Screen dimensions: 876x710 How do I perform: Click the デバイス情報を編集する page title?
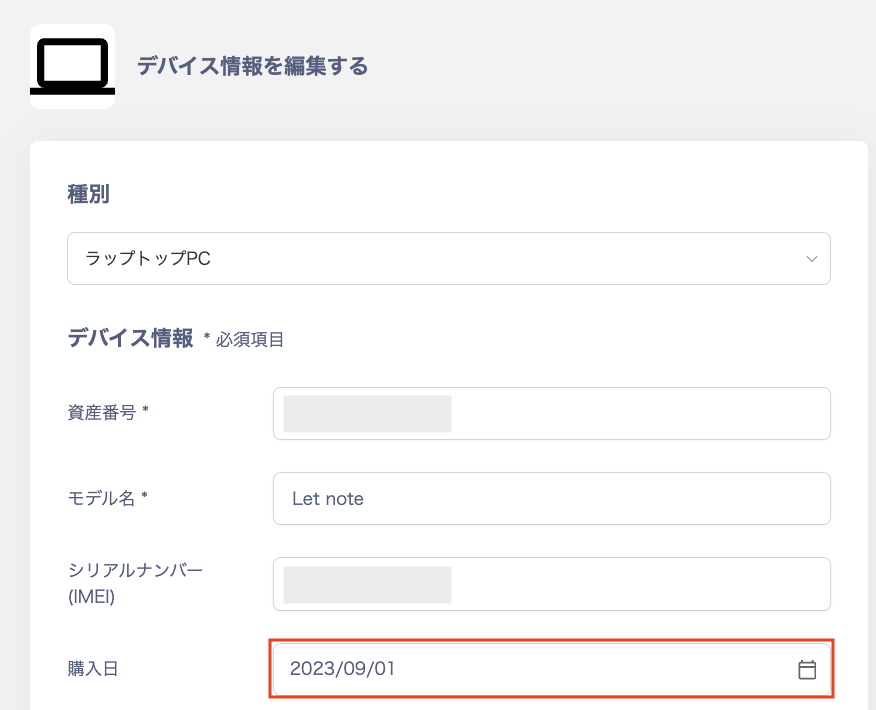pyautogui.click(x=252, y=67)
